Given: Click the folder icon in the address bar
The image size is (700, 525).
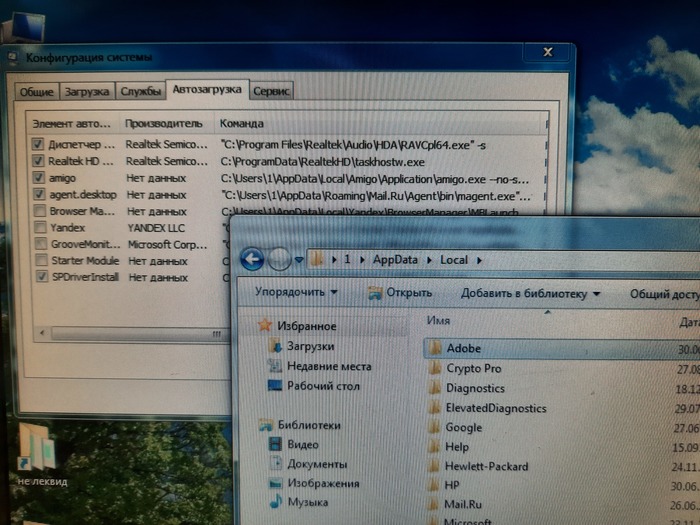Looking at the screenshot, I should tap(317, 259).
